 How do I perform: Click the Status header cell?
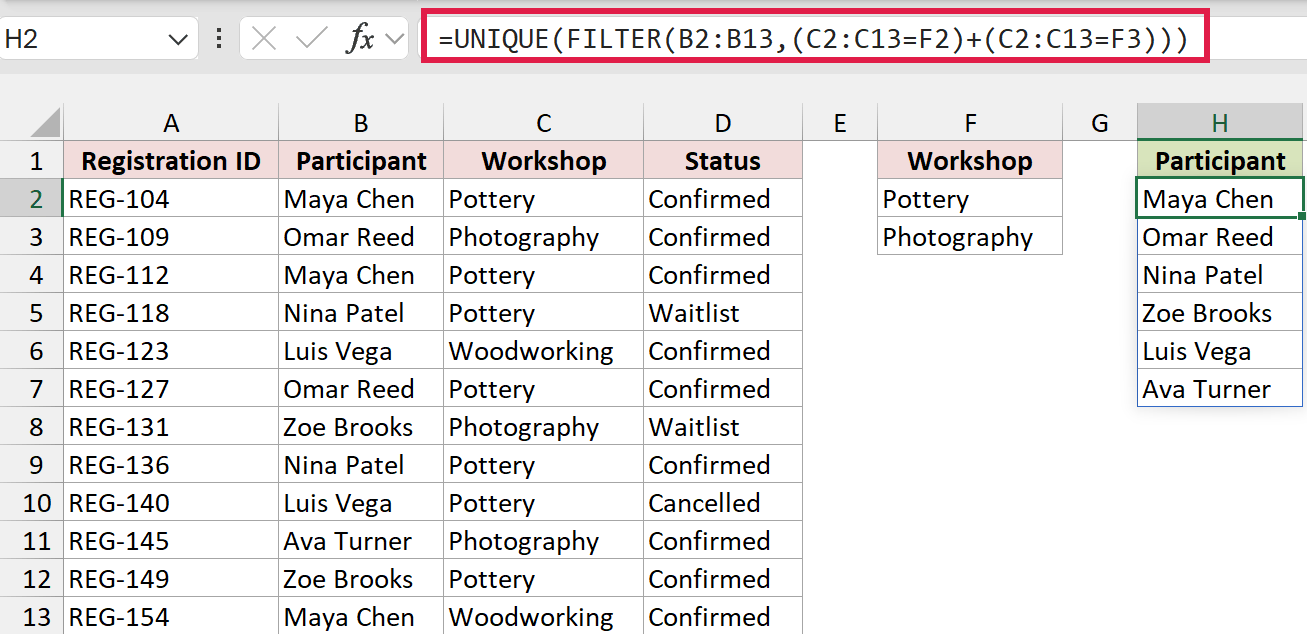pyautogui.click(x=723, y=161)
